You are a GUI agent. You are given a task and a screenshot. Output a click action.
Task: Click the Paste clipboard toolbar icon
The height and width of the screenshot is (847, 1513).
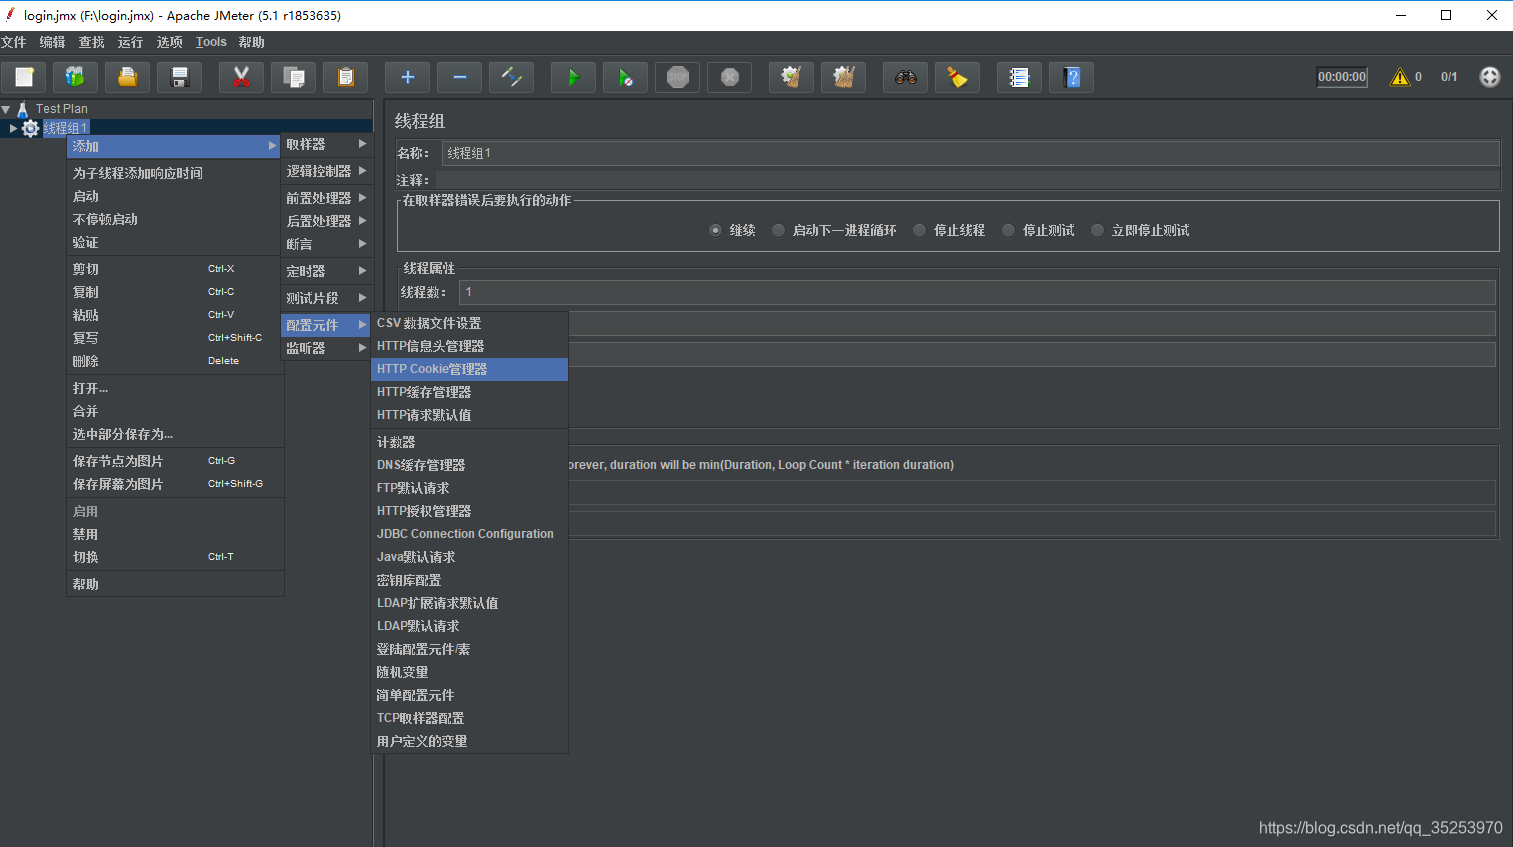(346, 77)
